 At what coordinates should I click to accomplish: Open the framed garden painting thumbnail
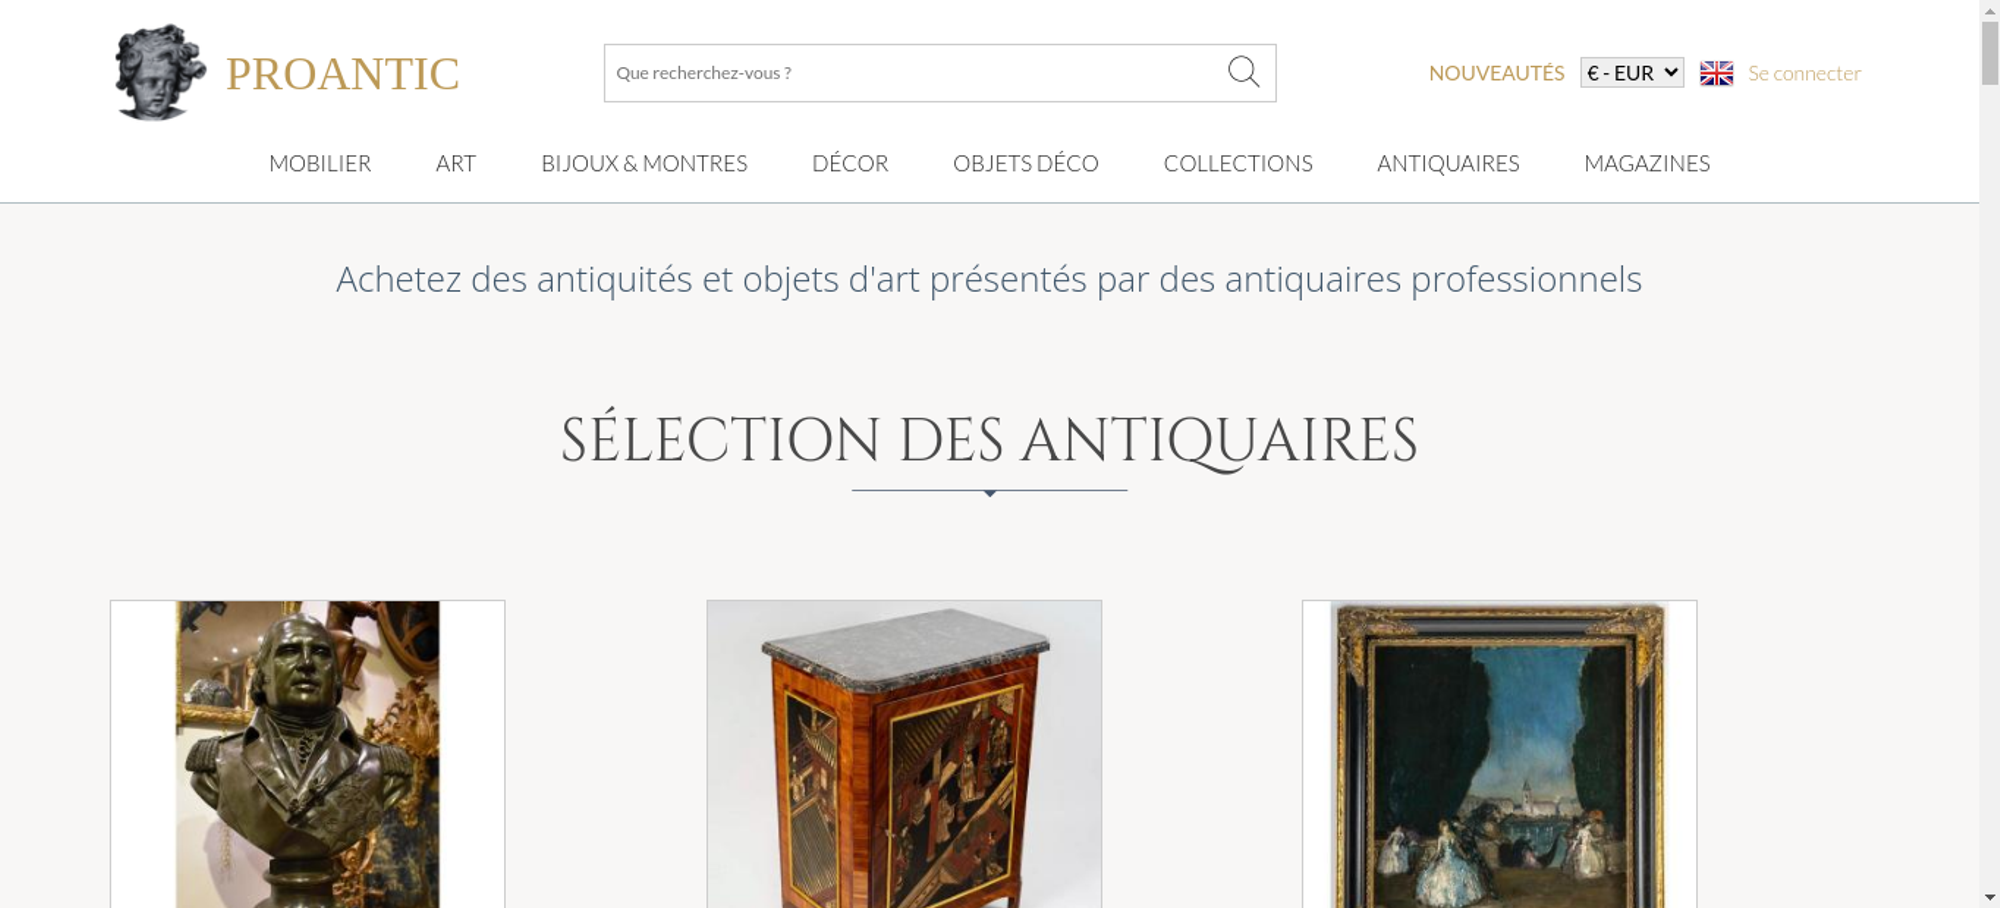click(x=1499, y=754)
